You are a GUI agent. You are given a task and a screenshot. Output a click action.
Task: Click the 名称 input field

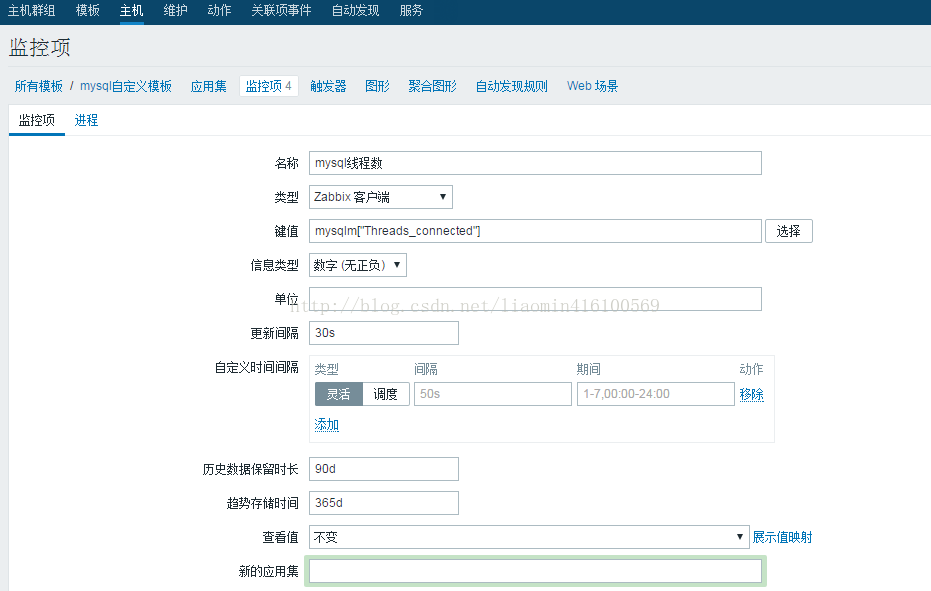click(x=535, y=163)
